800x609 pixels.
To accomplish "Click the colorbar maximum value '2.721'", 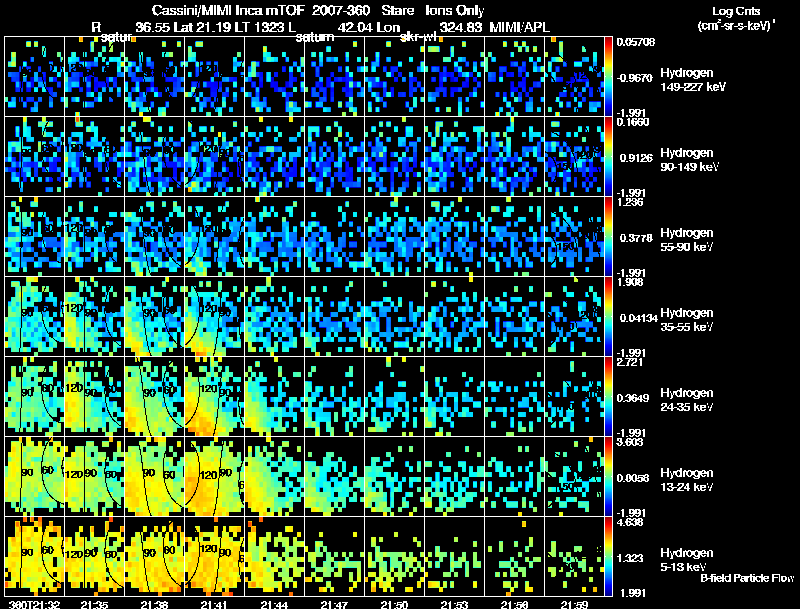I will (630, 363).
